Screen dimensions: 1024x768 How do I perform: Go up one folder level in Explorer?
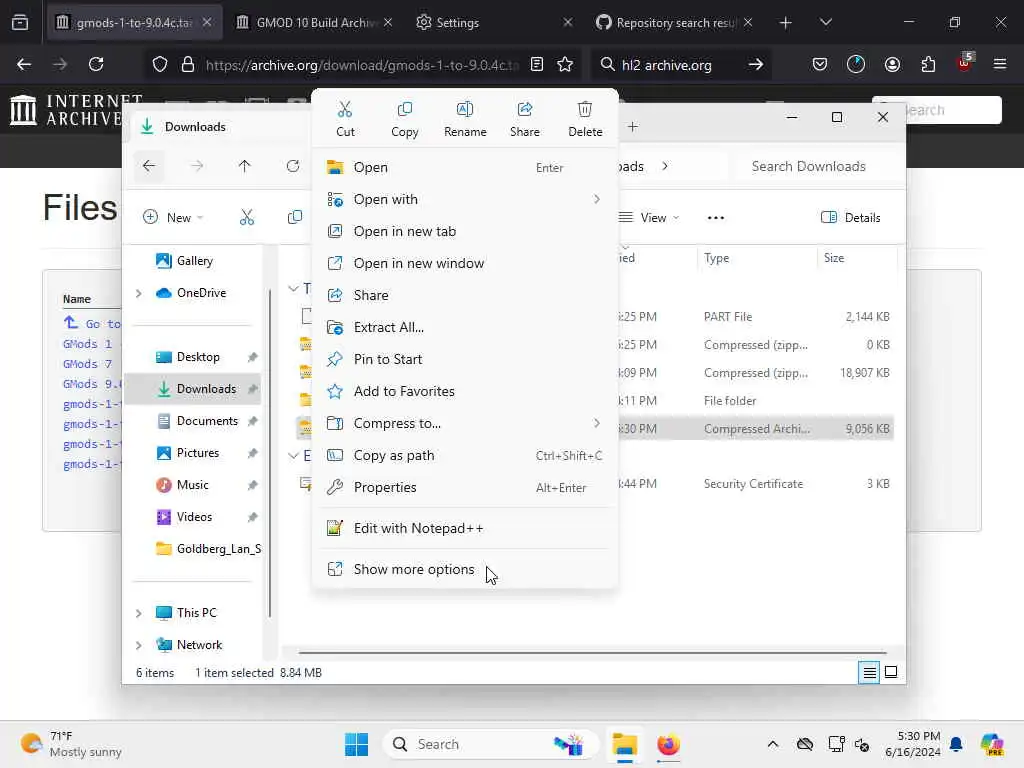(244, 166)
